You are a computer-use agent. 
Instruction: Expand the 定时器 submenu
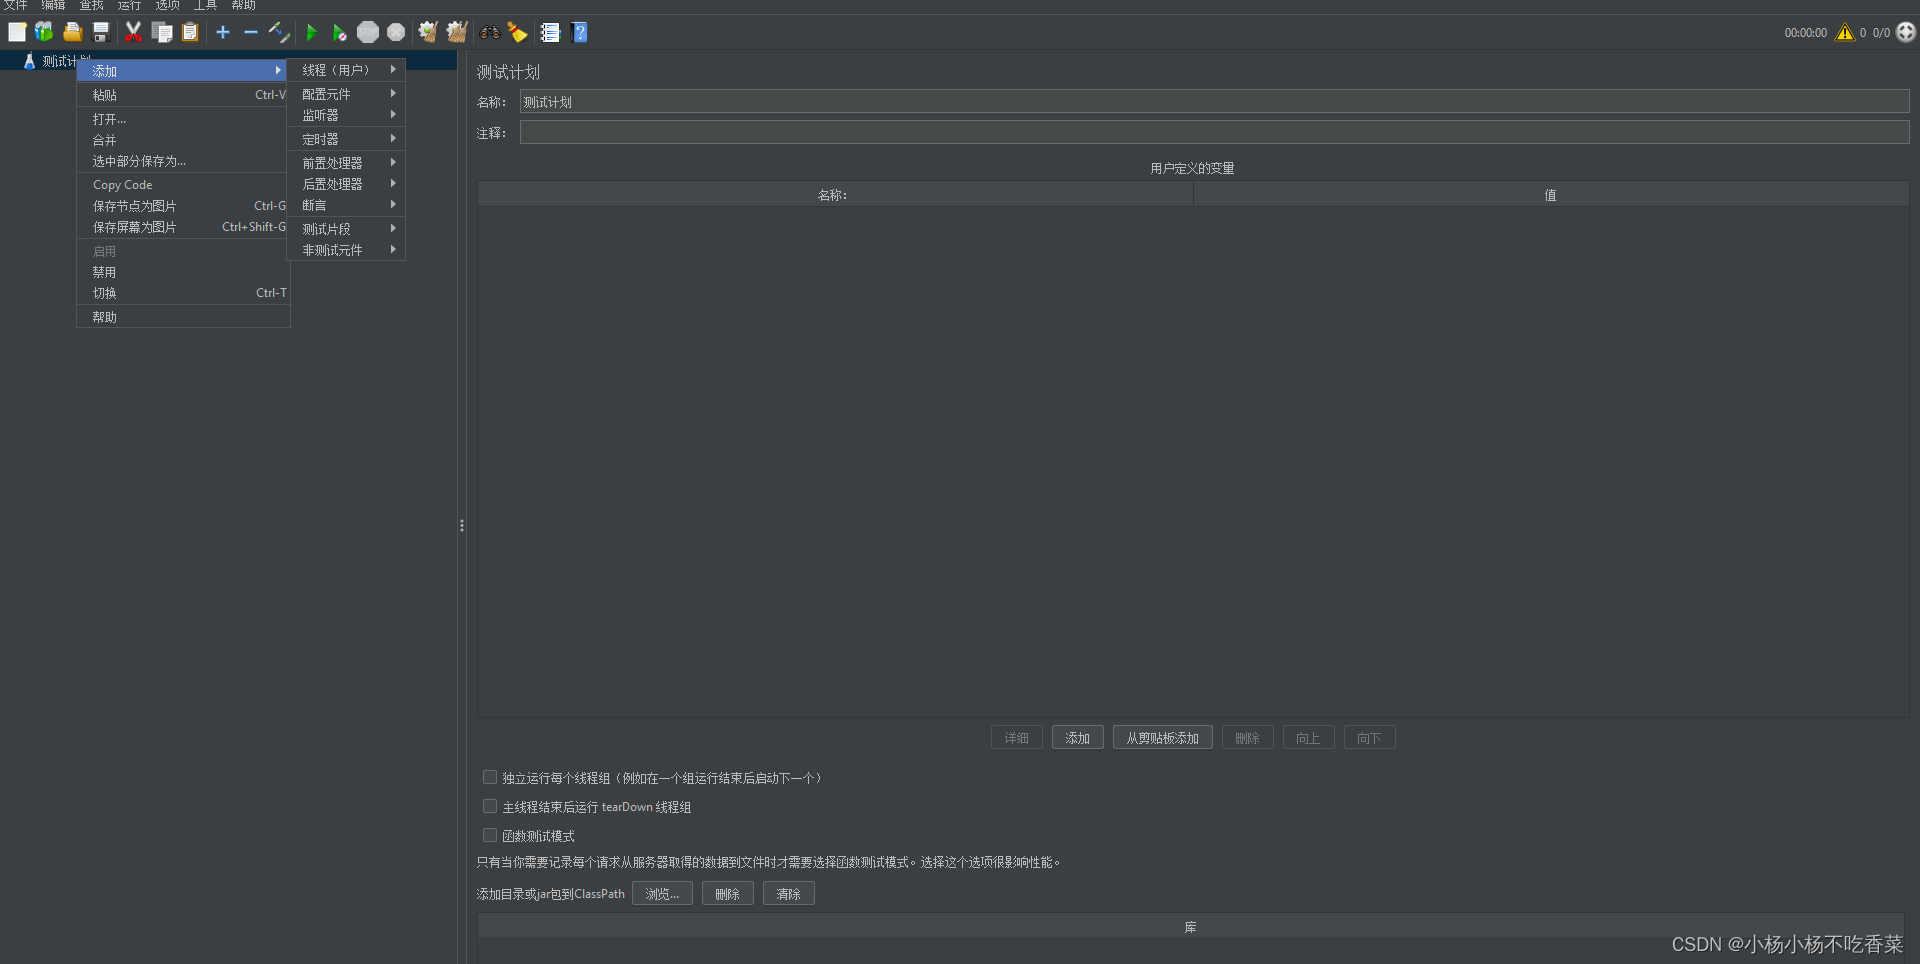346,139
